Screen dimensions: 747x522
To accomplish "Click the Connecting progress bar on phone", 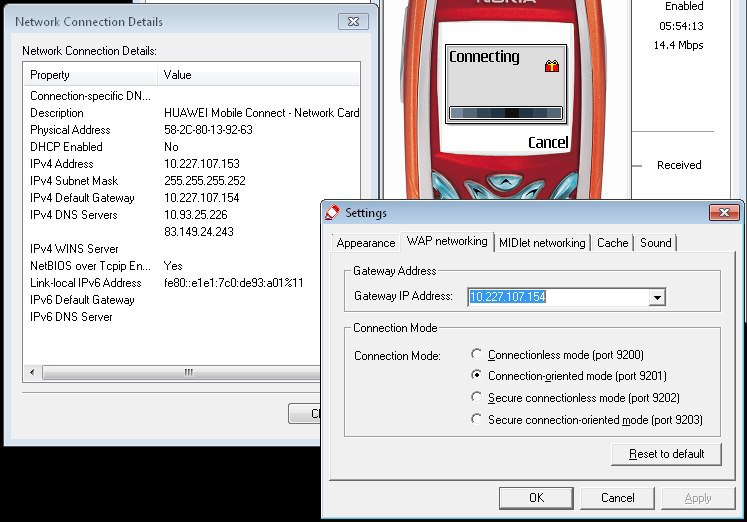I will coord(505,113).
